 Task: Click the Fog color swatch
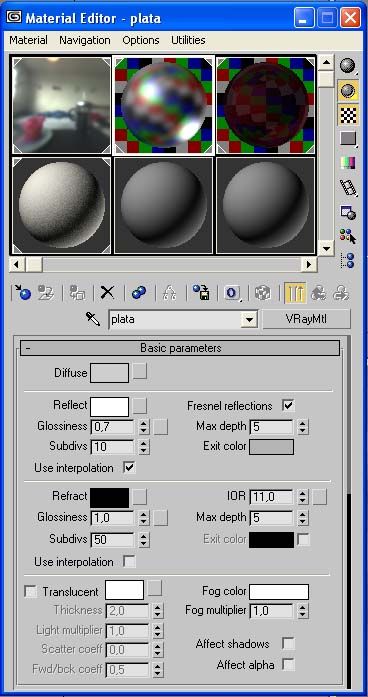pyautogui.click(x=279, y=592)
